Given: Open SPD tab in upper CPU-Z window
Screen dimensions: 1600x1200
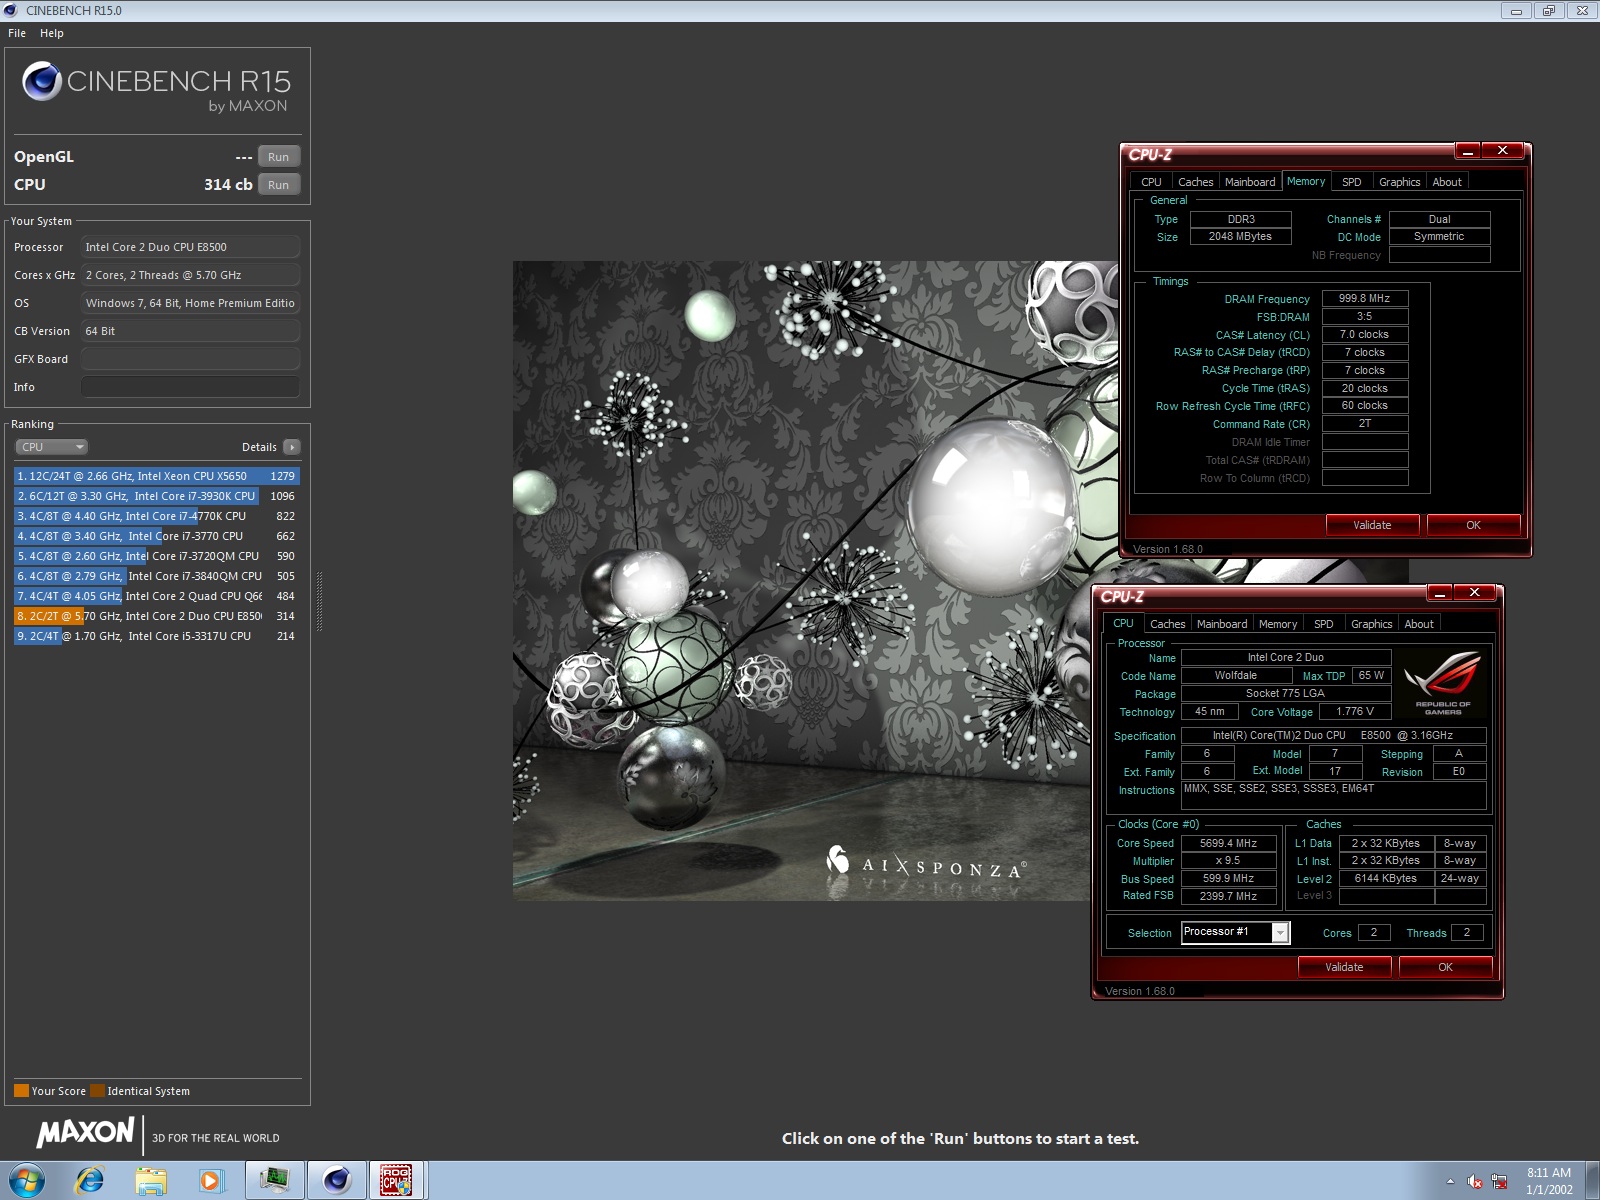Looking at the screenshot, I should (1351, 182).
